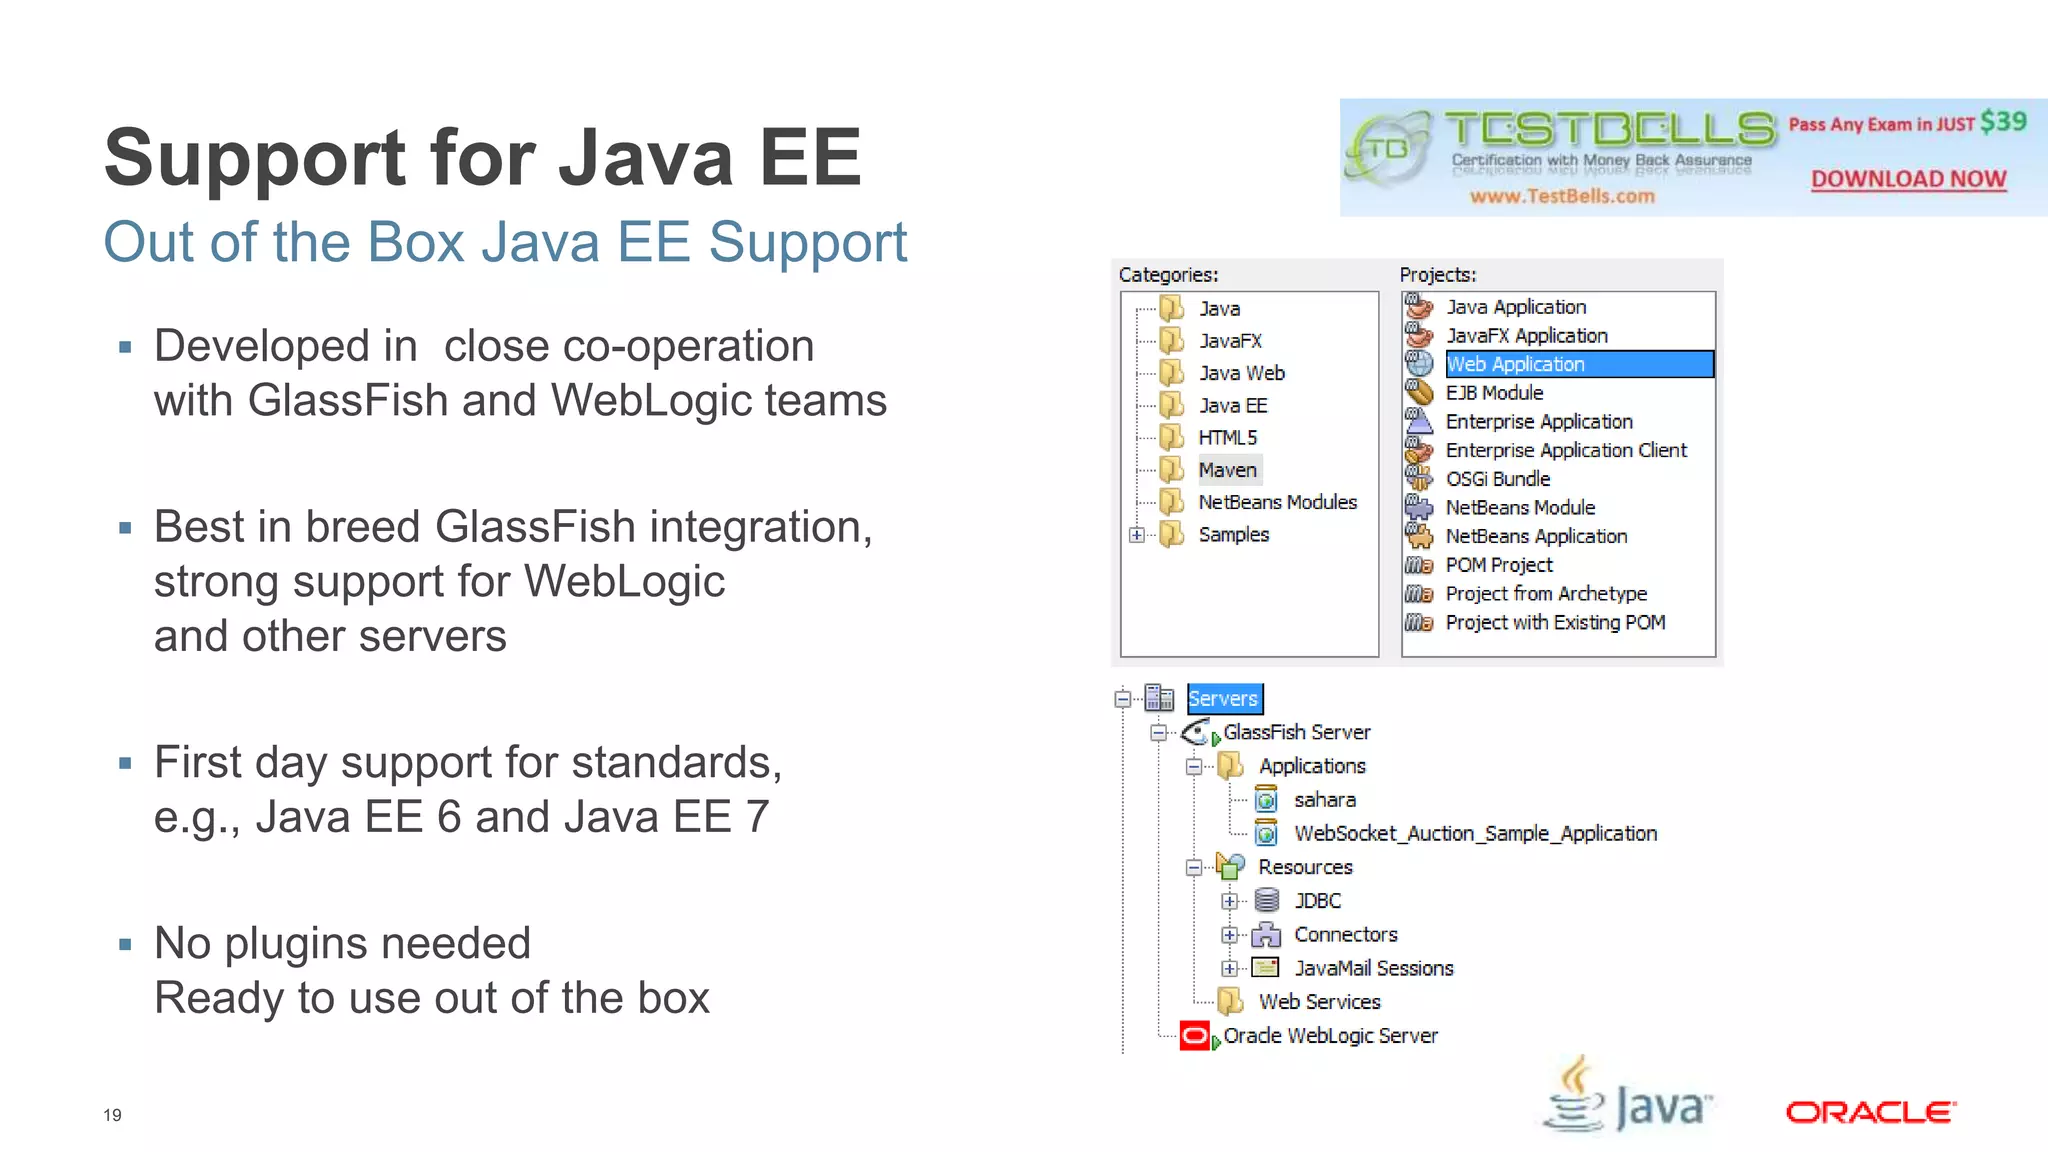
Task: Click the Java Application project icon
Action: point(1419,306)
